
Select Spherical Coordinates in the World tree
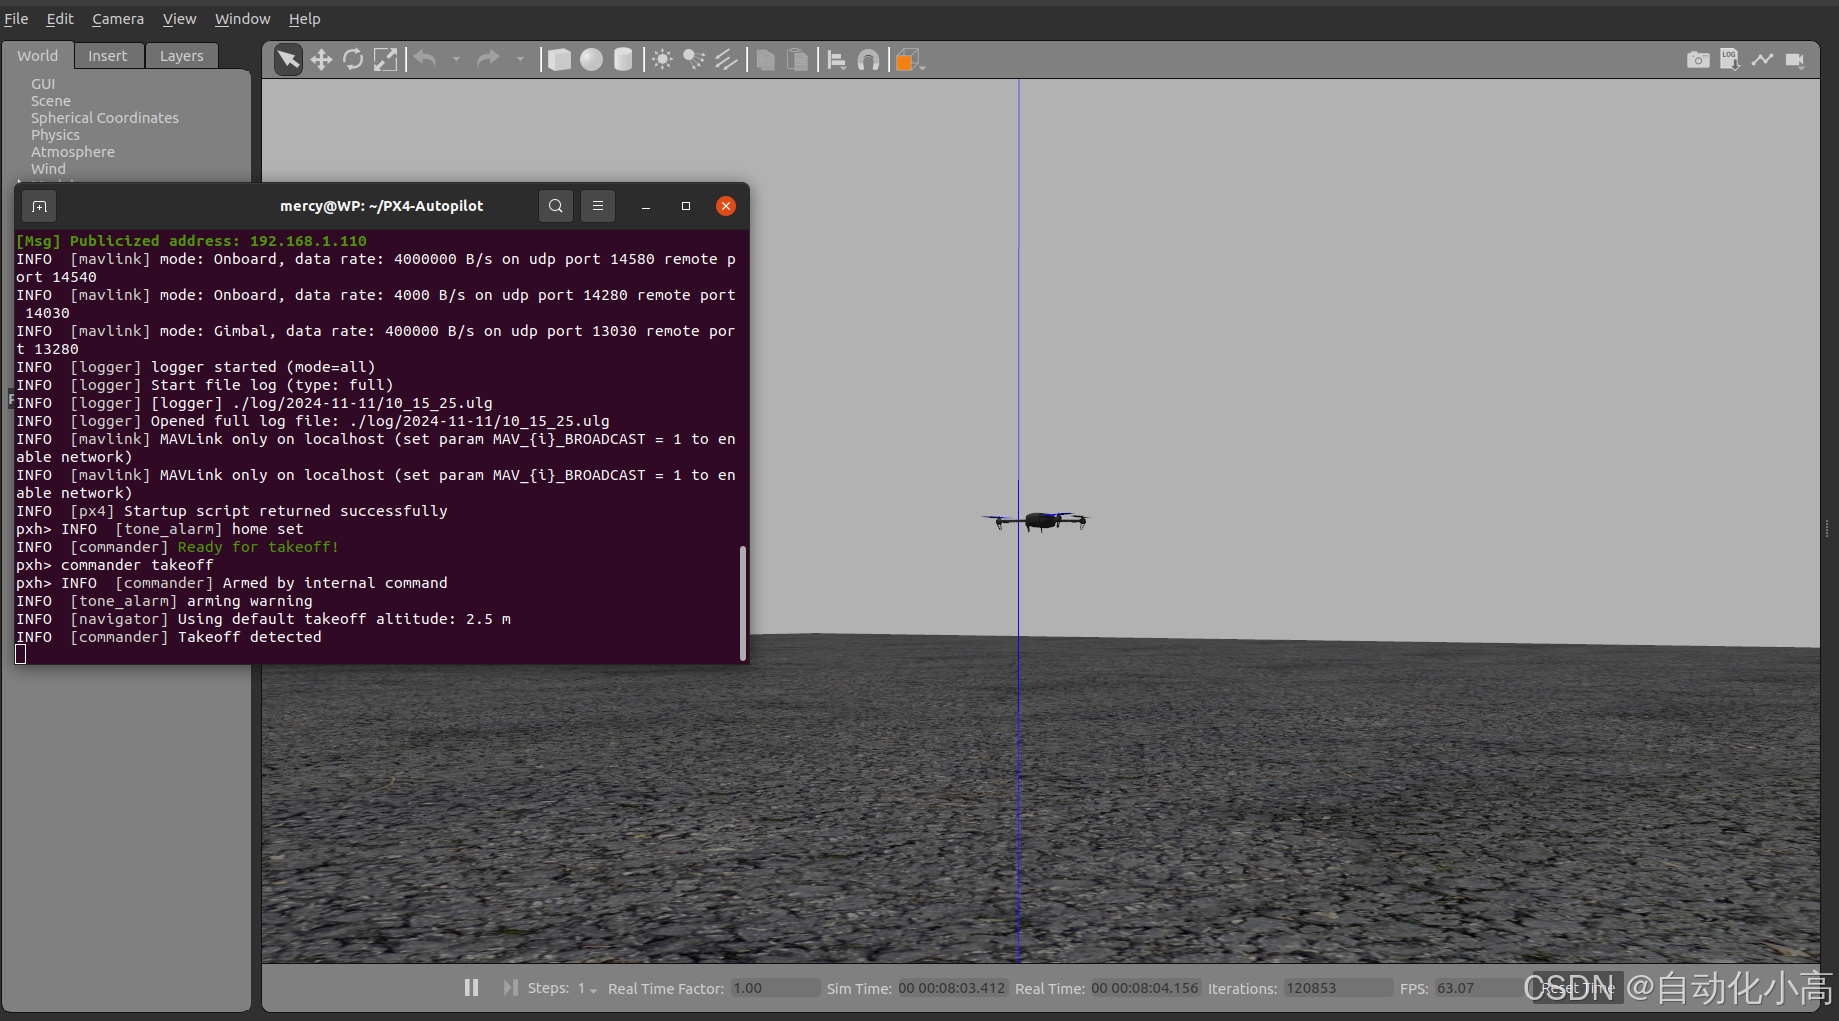coord(105,118)
